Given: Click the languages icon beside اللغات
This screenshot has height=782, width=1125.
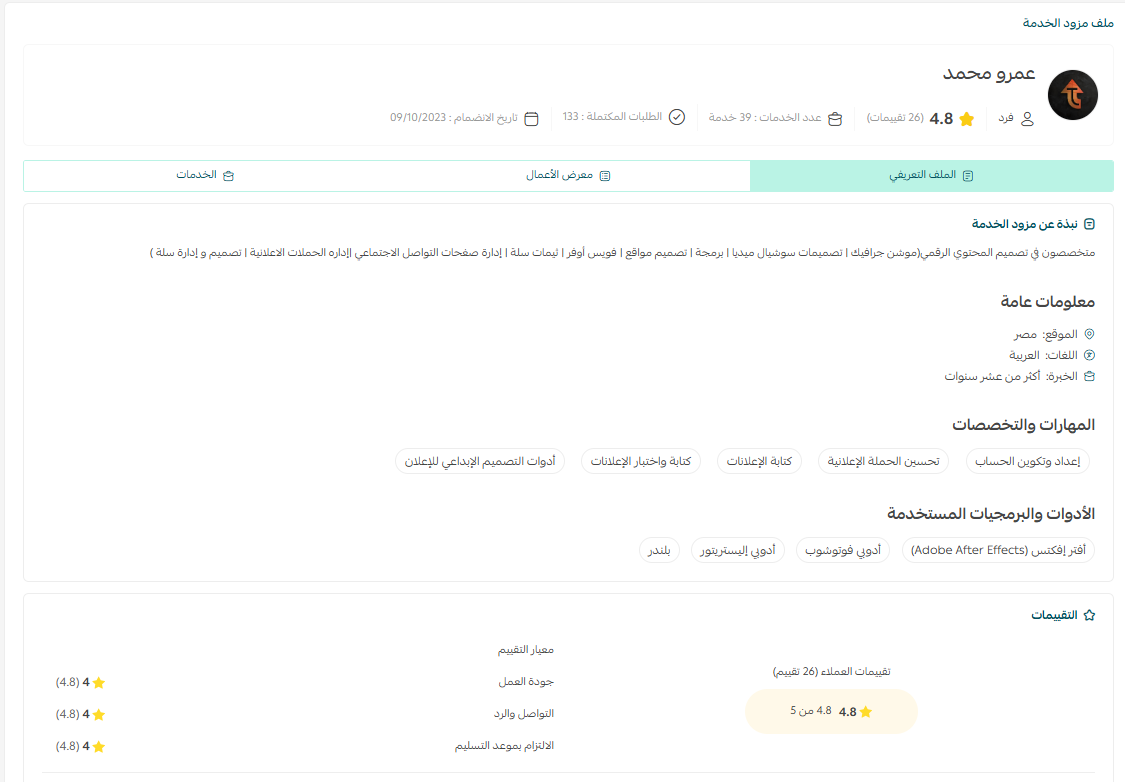Looking at the screenshot, I should point(1090,355).
